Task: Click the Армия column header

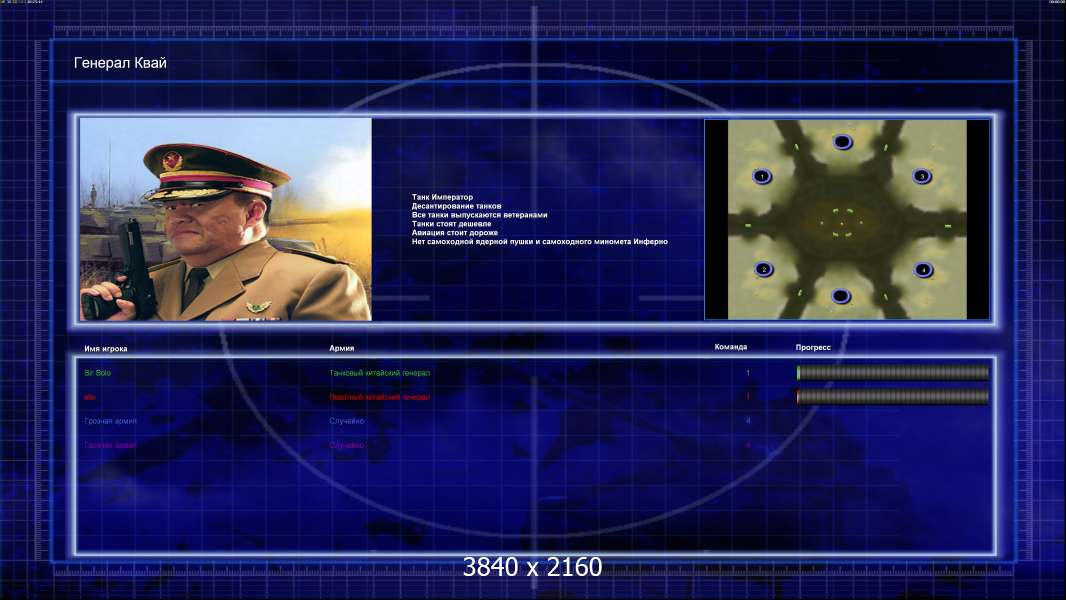Action: (x=341, y=348)
